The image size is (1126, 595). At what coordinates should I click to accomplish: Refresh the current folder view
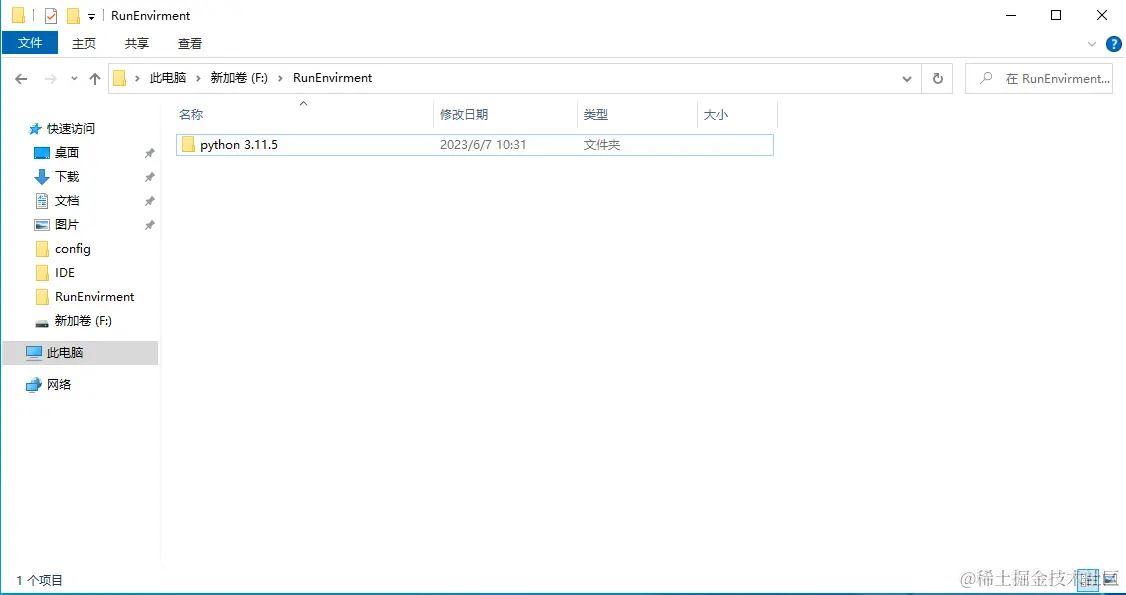pyautogui.click(x=937, y=78)
